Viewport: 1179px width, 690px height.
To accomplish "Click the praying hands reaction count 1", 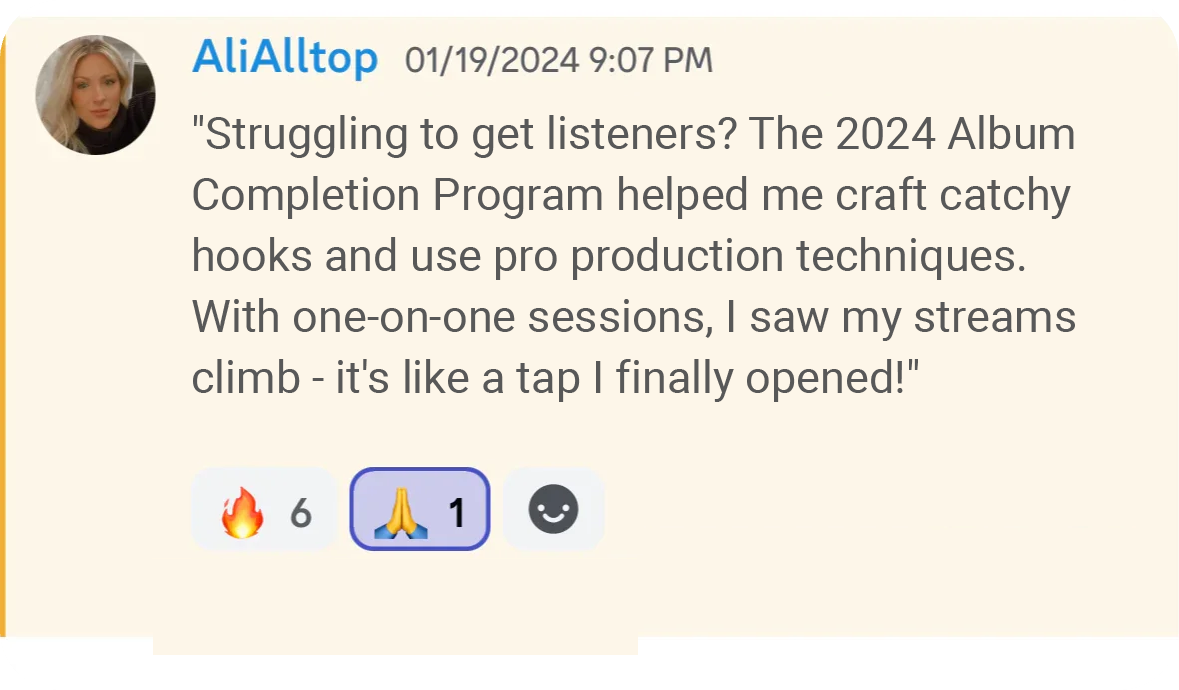I will [x=456, y=513].
